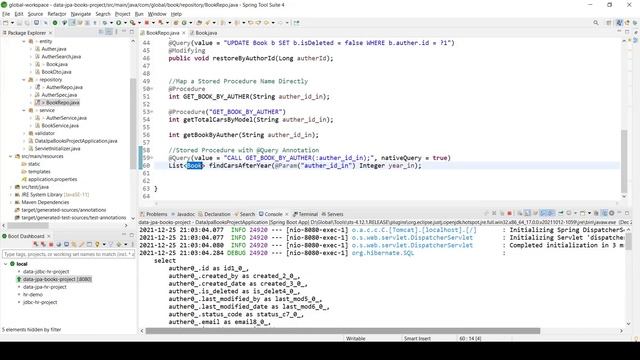Click the org.hibernate.SQL console logger text
Viewport: 640px width, 360px height.
382,253
